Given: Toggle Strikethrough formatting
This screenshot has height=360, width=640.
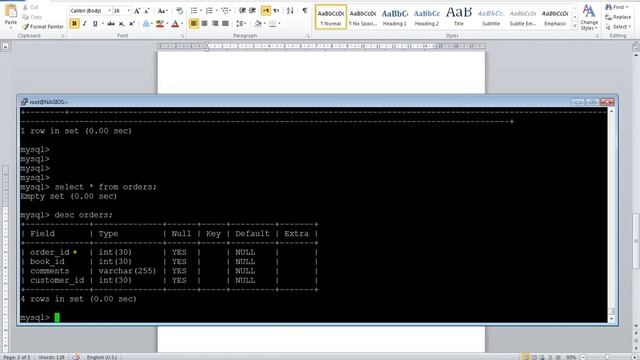Looking at the screenshot, I should point(111,24).
